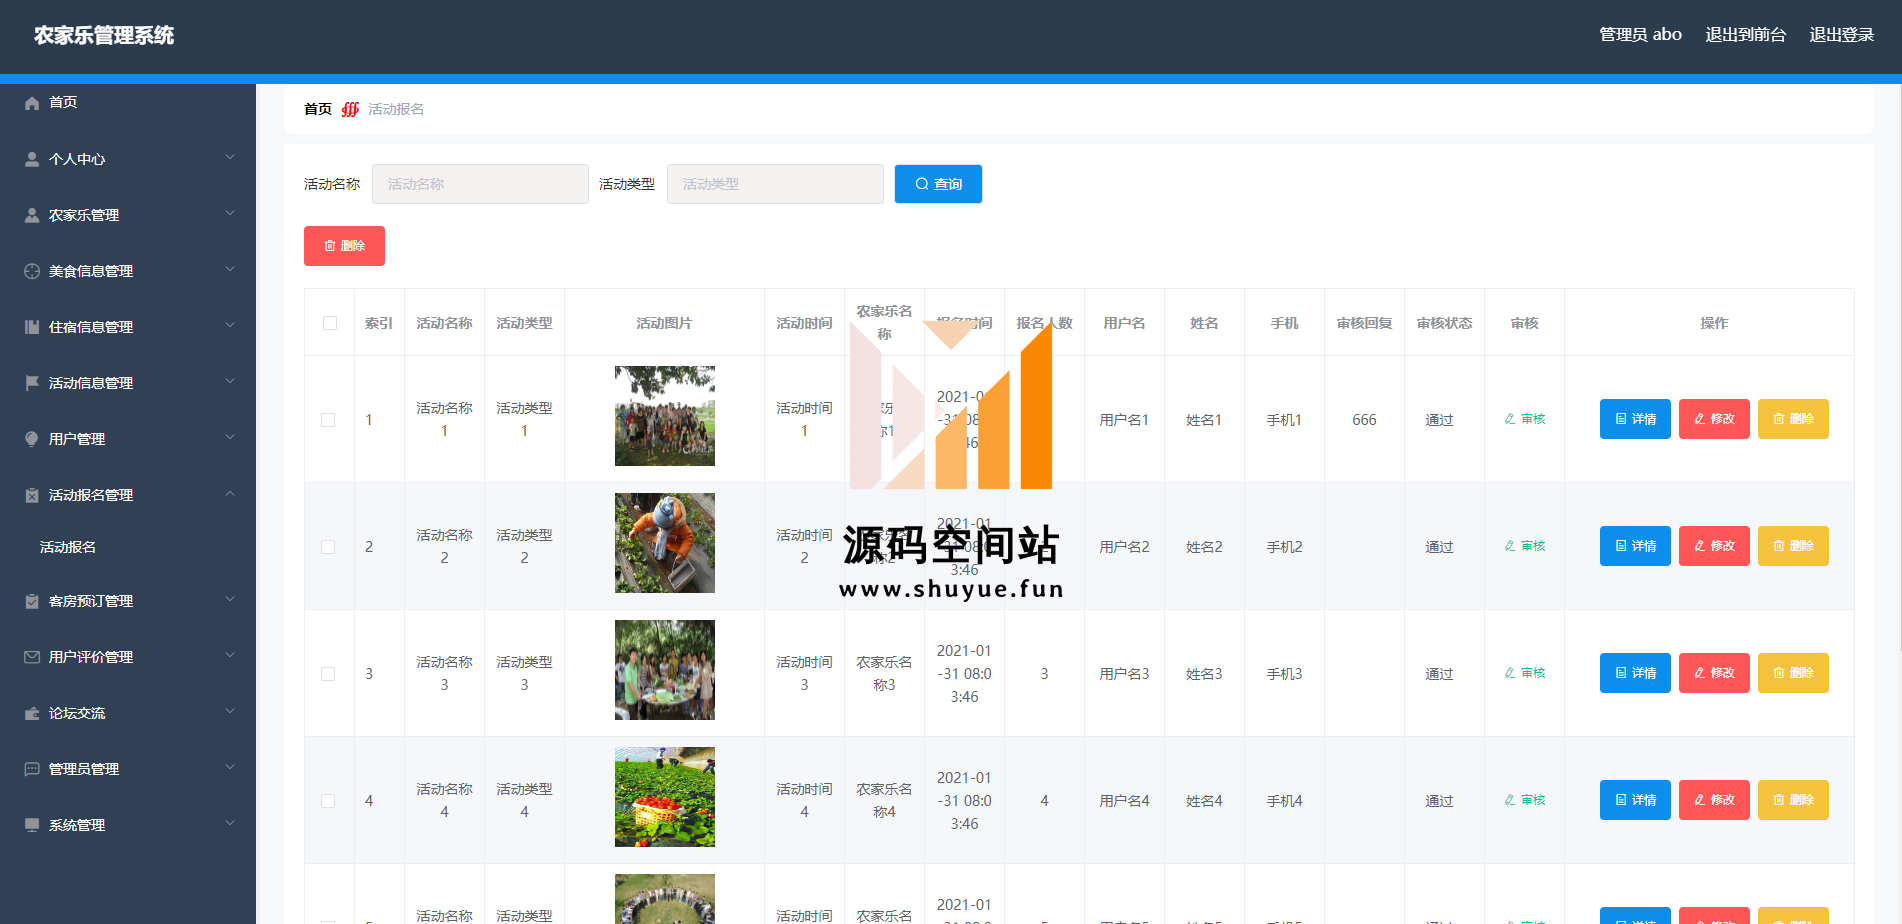Expand the 用户管理 menu arrow
Viewport: 1902px width, 924px height.
[x=230, y=437]
